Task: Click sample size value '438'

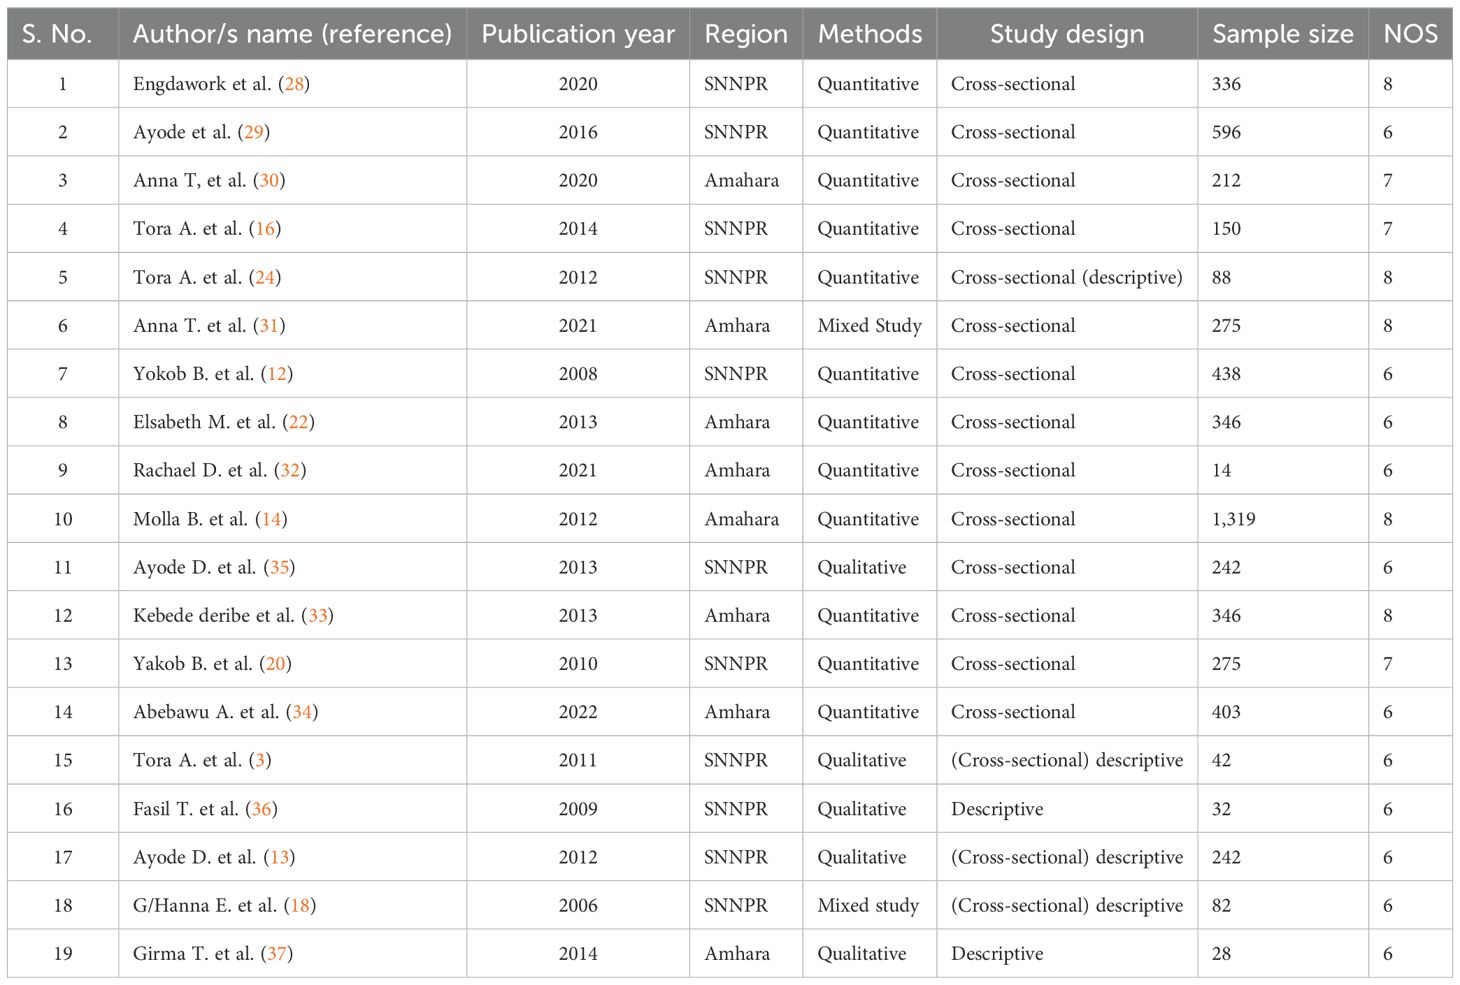Action: pos(1226,373)
